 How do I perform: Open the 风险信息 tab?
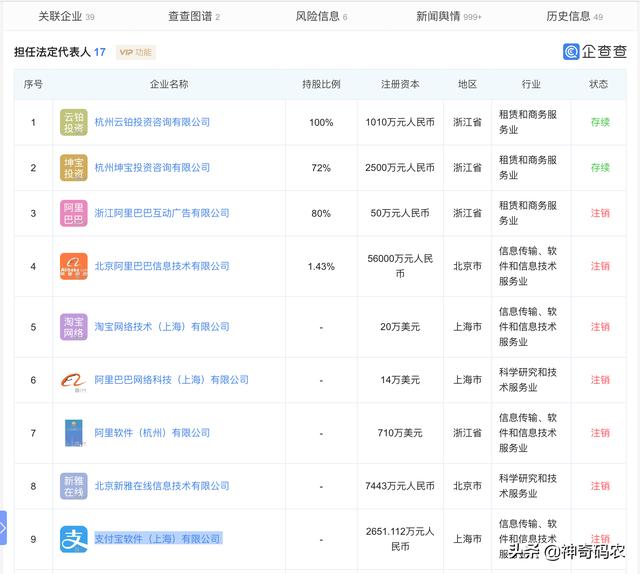[321, 16]
